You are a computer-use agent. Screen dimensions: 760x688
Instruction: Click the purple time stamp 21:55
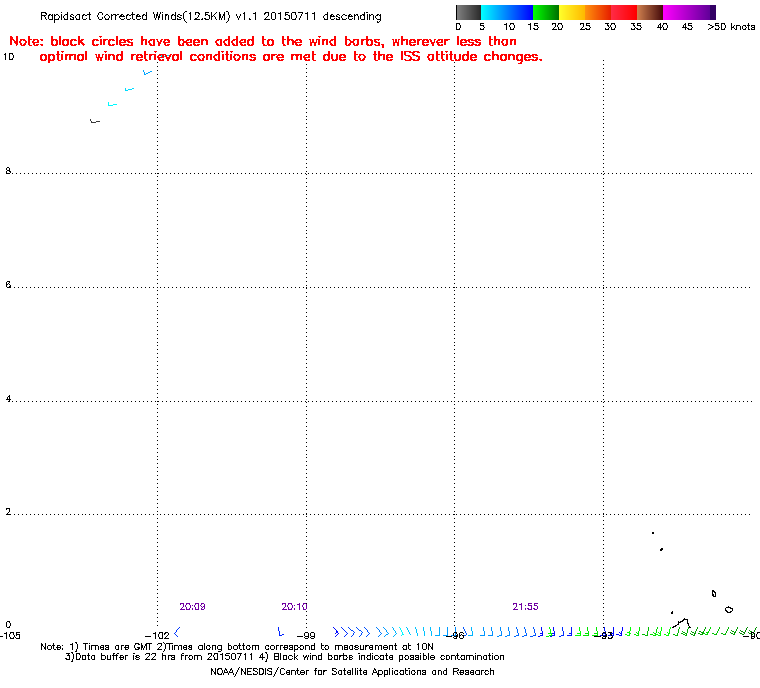(525, 607)
